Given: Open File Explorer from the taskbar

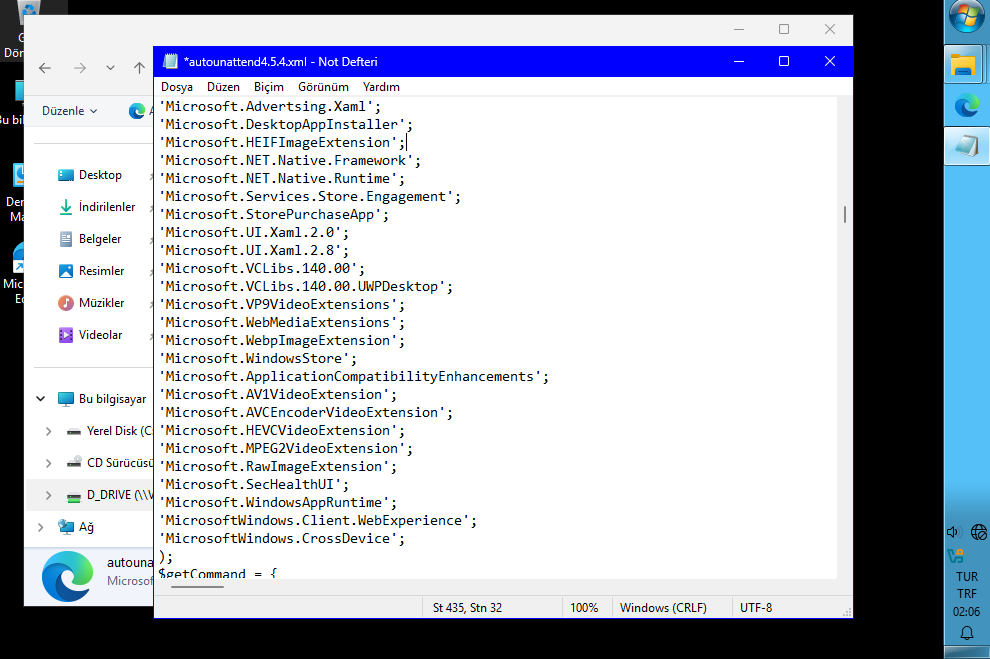Looking at the screenshot, I should click(963, 65).
